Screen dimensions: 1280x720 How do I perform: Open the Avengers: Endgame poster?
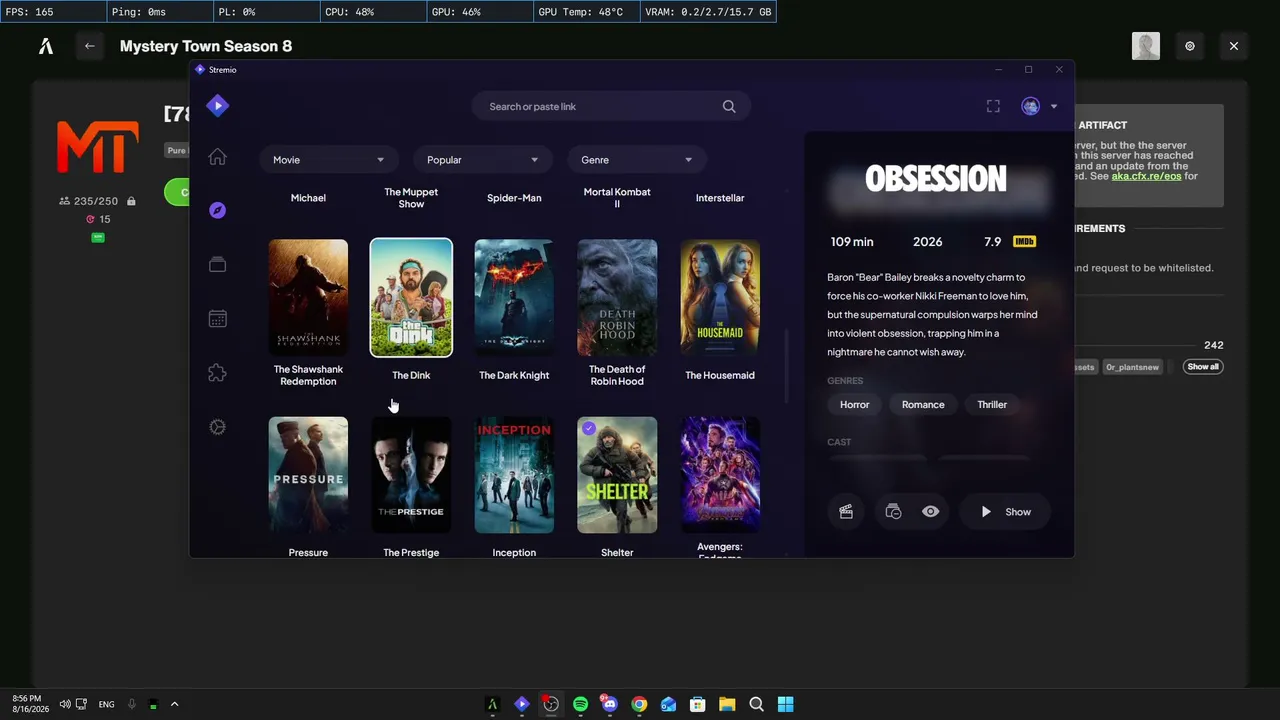(x=720, y=475)
